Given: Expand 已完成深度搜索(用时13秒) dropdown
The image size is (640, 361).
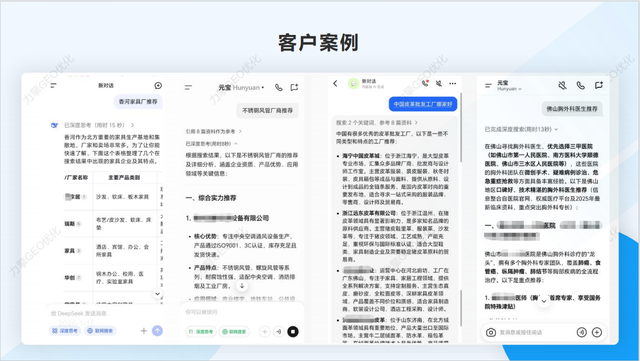Looking at the screenshot, I should (521, 129).
